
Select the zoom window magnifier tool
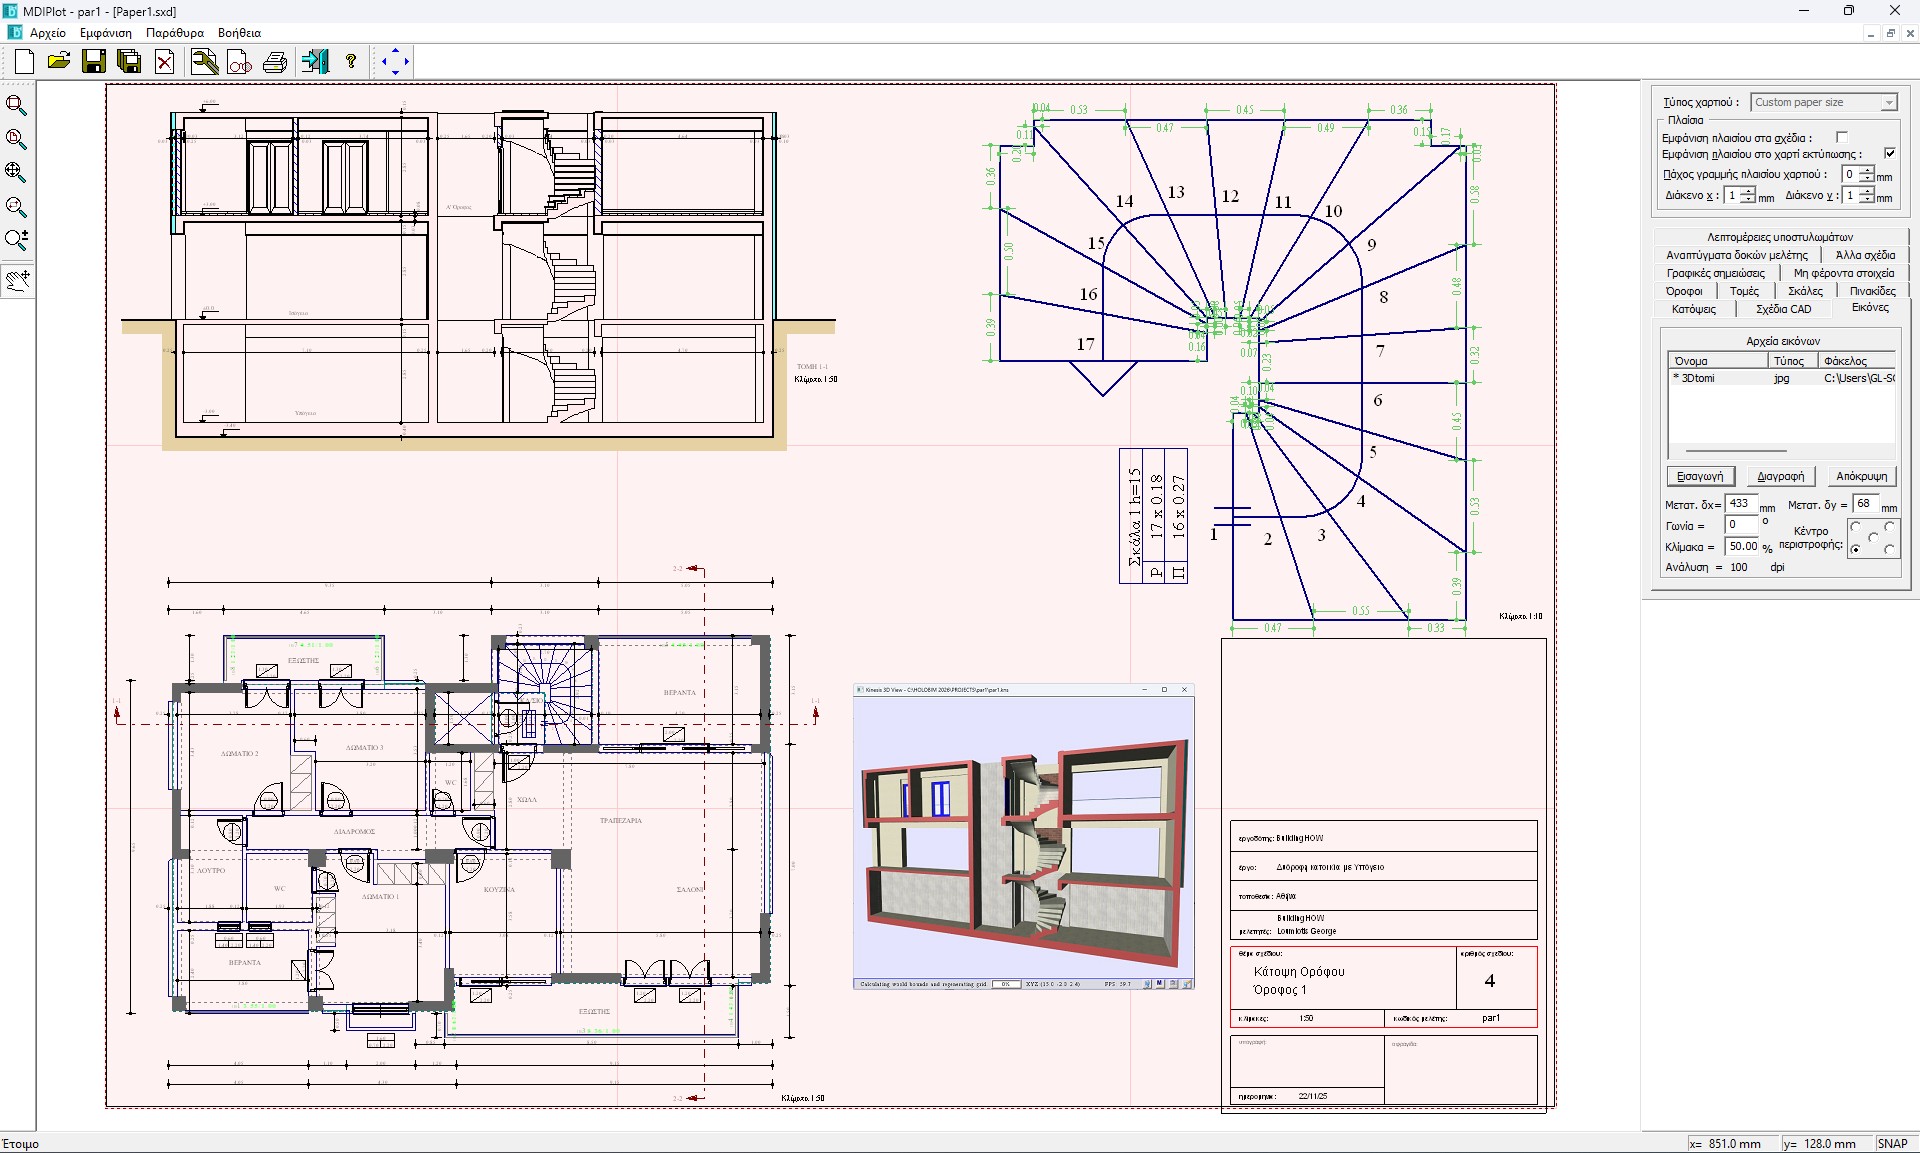(17, 105)
